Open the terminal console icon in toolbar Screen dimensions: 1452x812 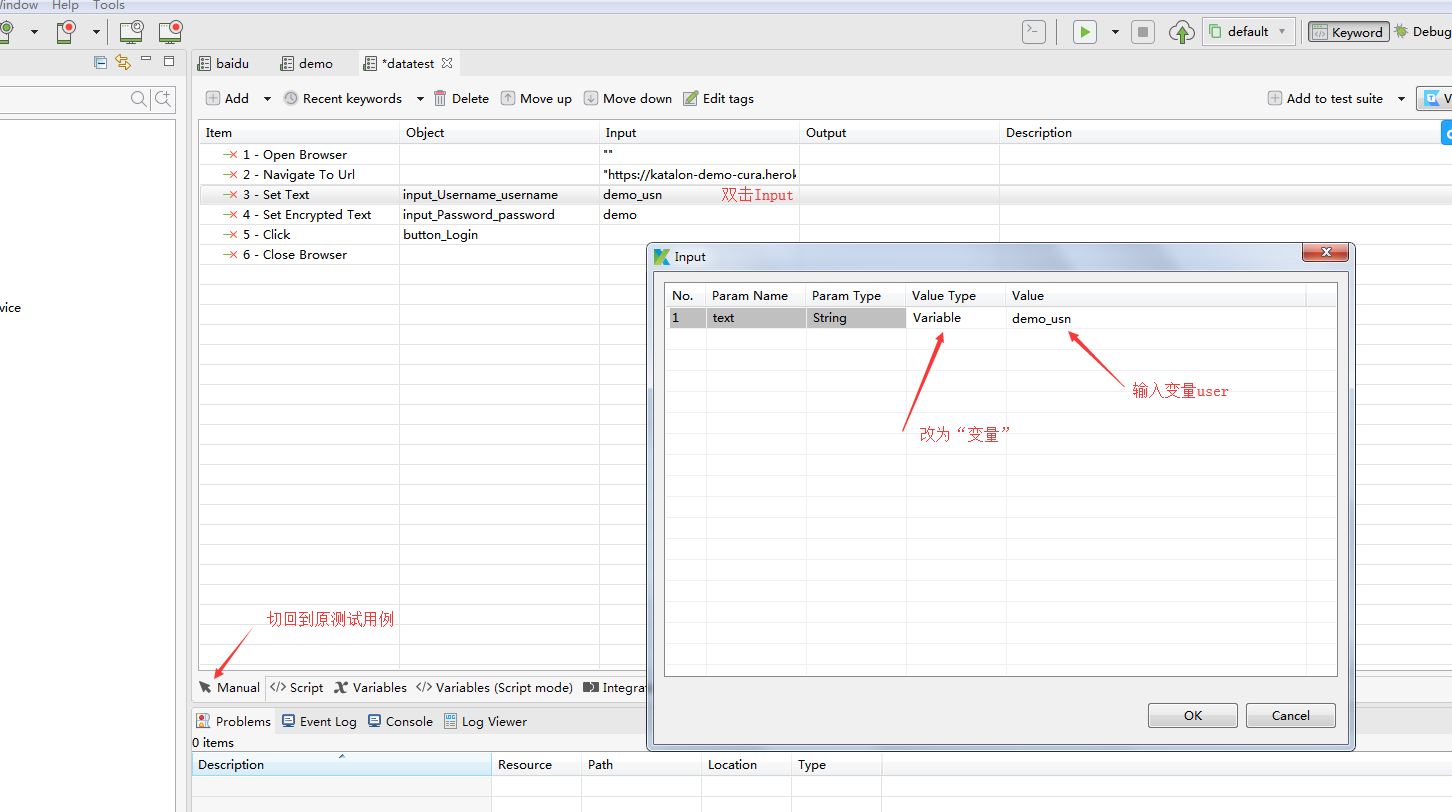(1034, 32)
